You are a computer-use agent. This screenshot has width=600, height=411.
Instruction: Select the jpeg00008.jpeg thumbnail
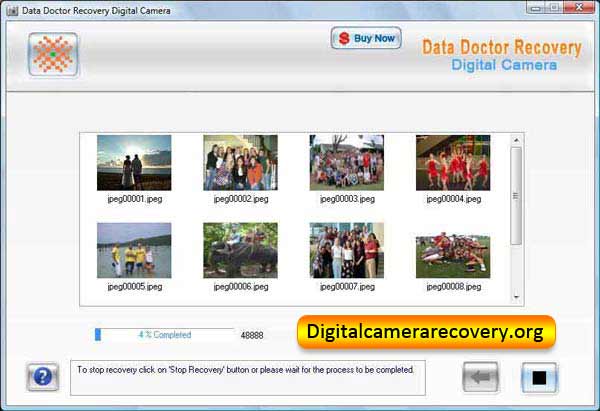pos(453,254)
